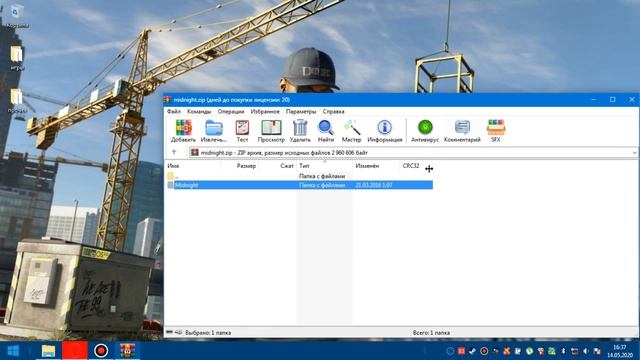
Task: Click the WinRAR window title bar icon
Action: coord(168,100)
